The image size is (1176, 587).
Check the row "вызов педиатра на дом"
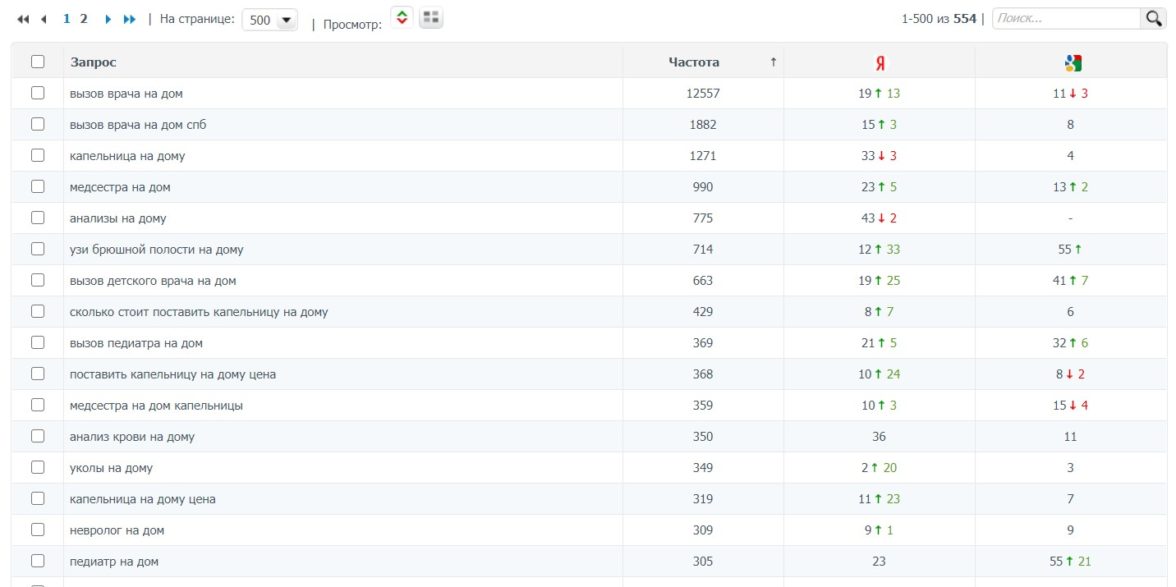(x=38, y=343)
